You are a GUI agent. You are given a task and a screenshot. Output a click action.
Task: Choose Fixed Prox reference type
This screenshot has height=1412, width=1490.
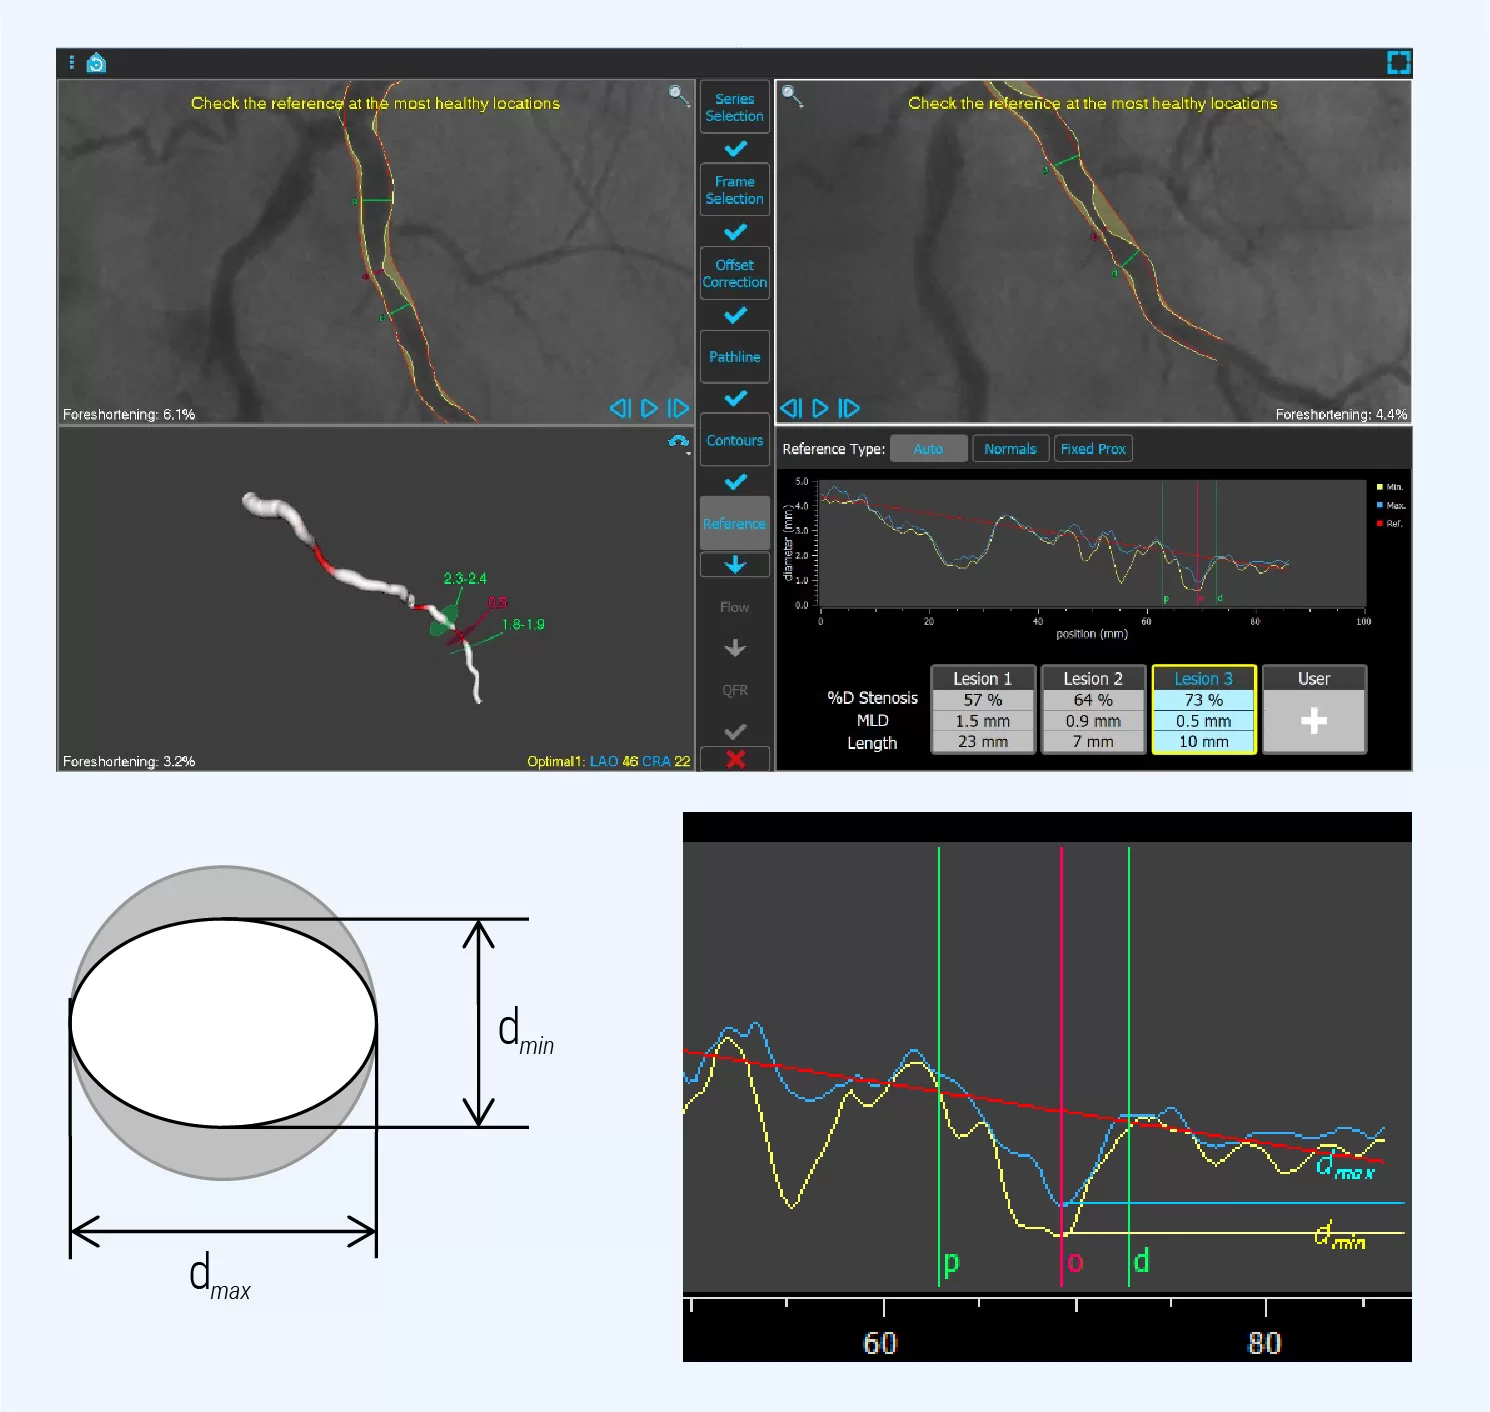1093,449
